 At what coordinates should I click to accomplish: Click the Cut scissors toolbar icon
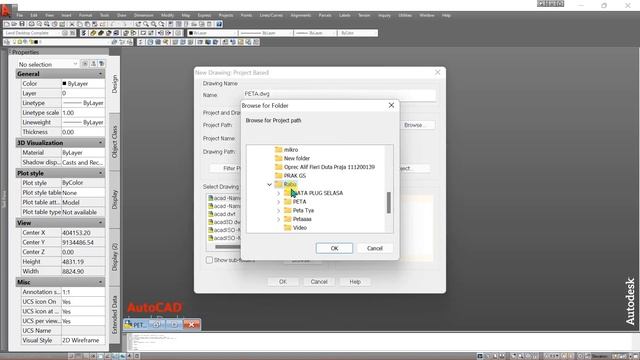[72, 24]
